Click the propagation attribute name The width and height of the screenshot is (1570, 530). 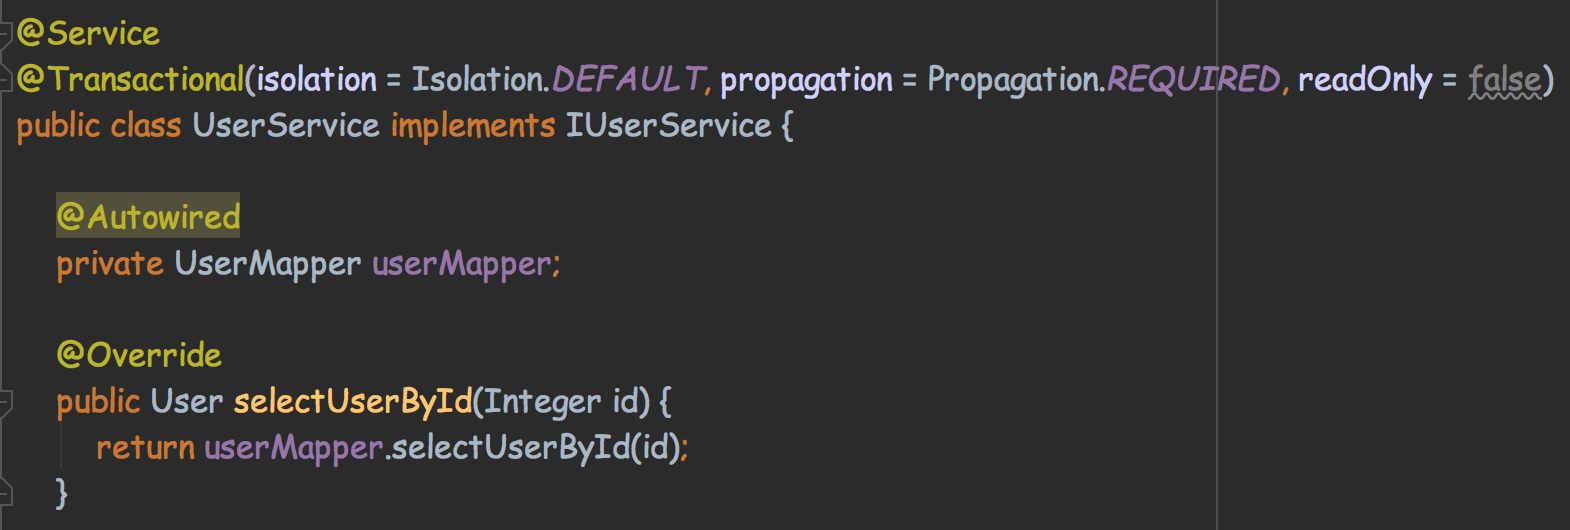806,80
